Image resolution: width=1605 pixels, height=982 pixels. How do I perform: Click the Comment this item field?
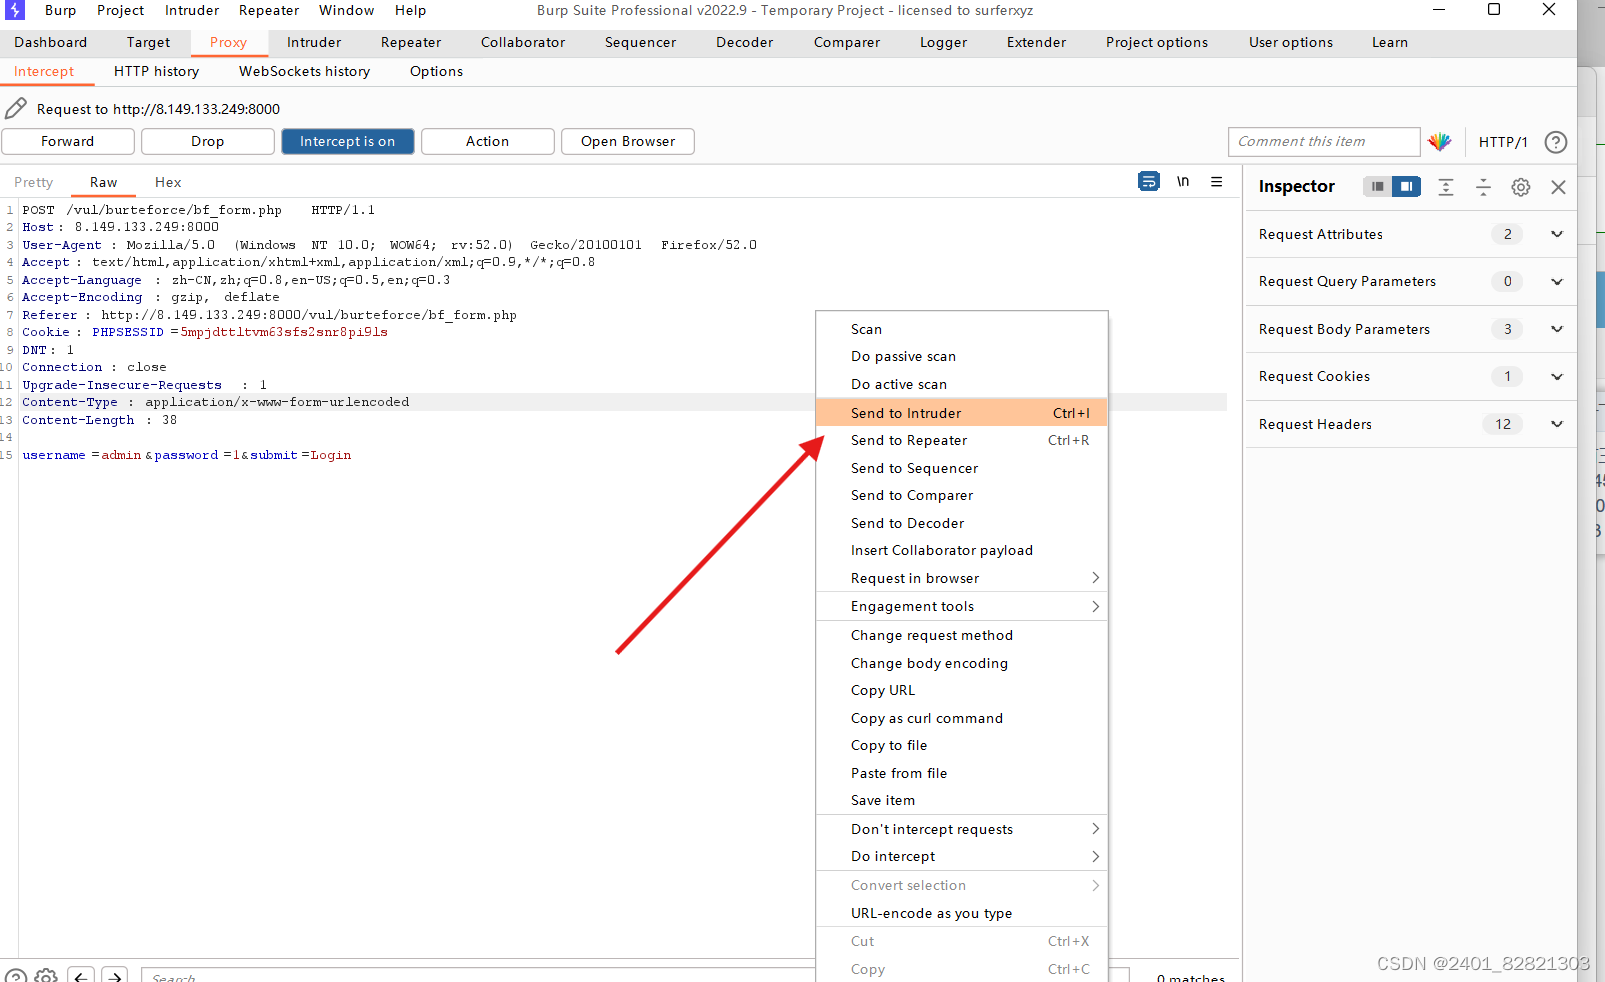point(1324,142)
